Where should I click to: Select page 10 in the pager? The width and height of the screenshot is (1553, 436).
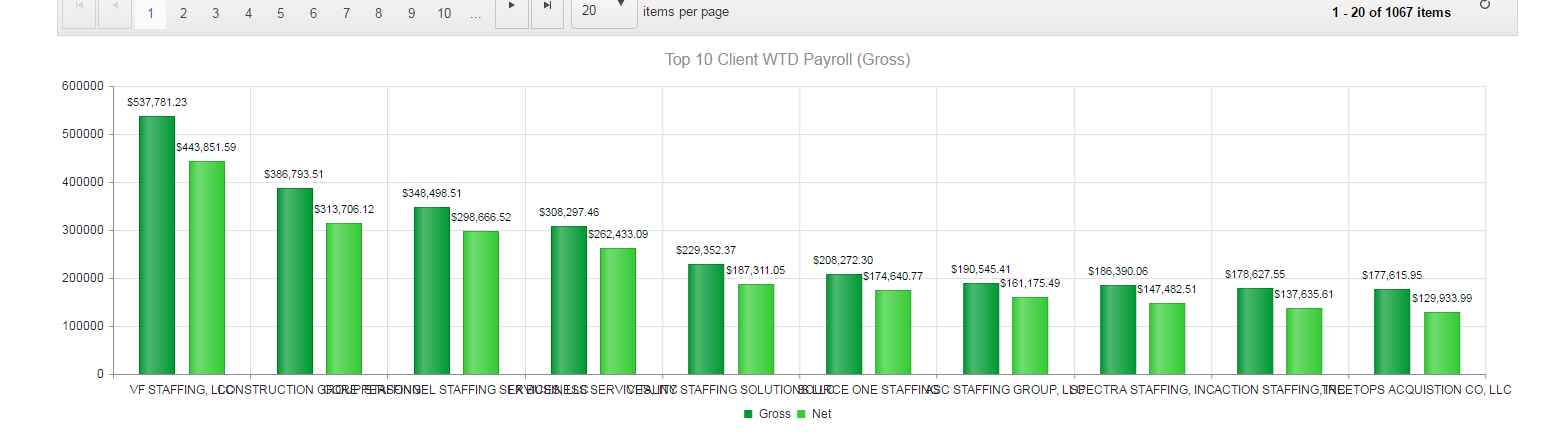coord(444,13)
